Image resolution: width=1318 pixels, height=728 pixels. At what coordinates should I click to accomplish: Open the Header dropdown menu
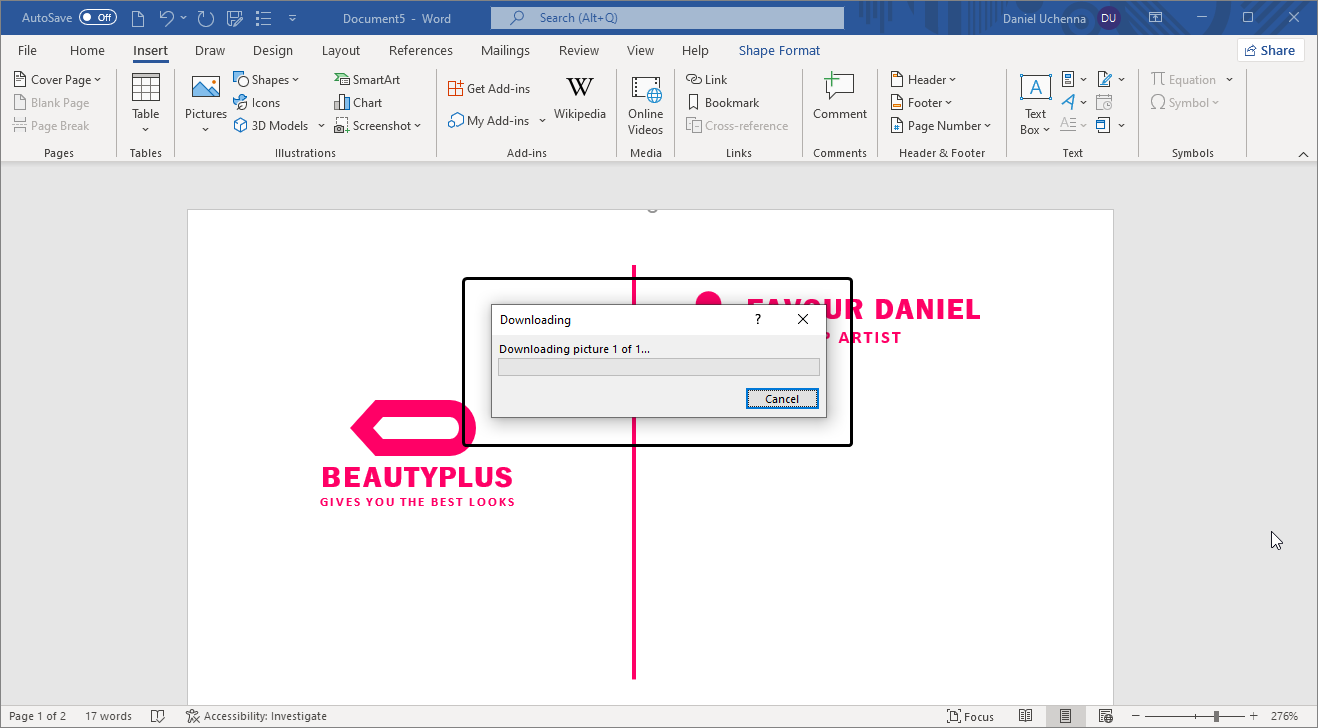tap(923, 80)
